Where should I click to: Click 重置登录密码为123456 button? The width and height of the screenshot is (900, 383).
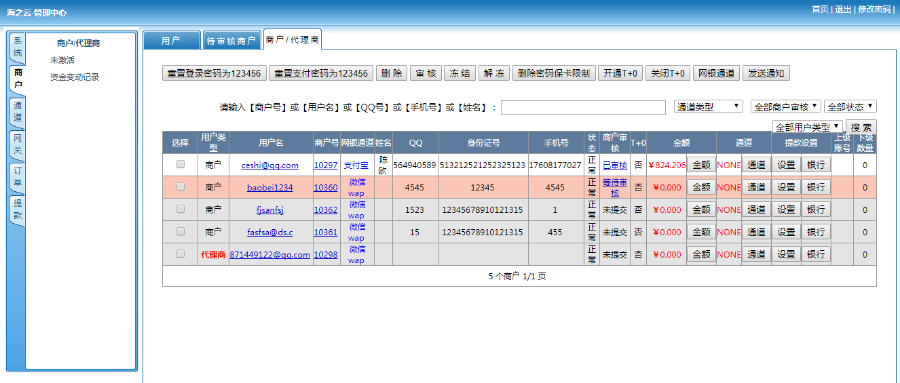coord(214,73)
